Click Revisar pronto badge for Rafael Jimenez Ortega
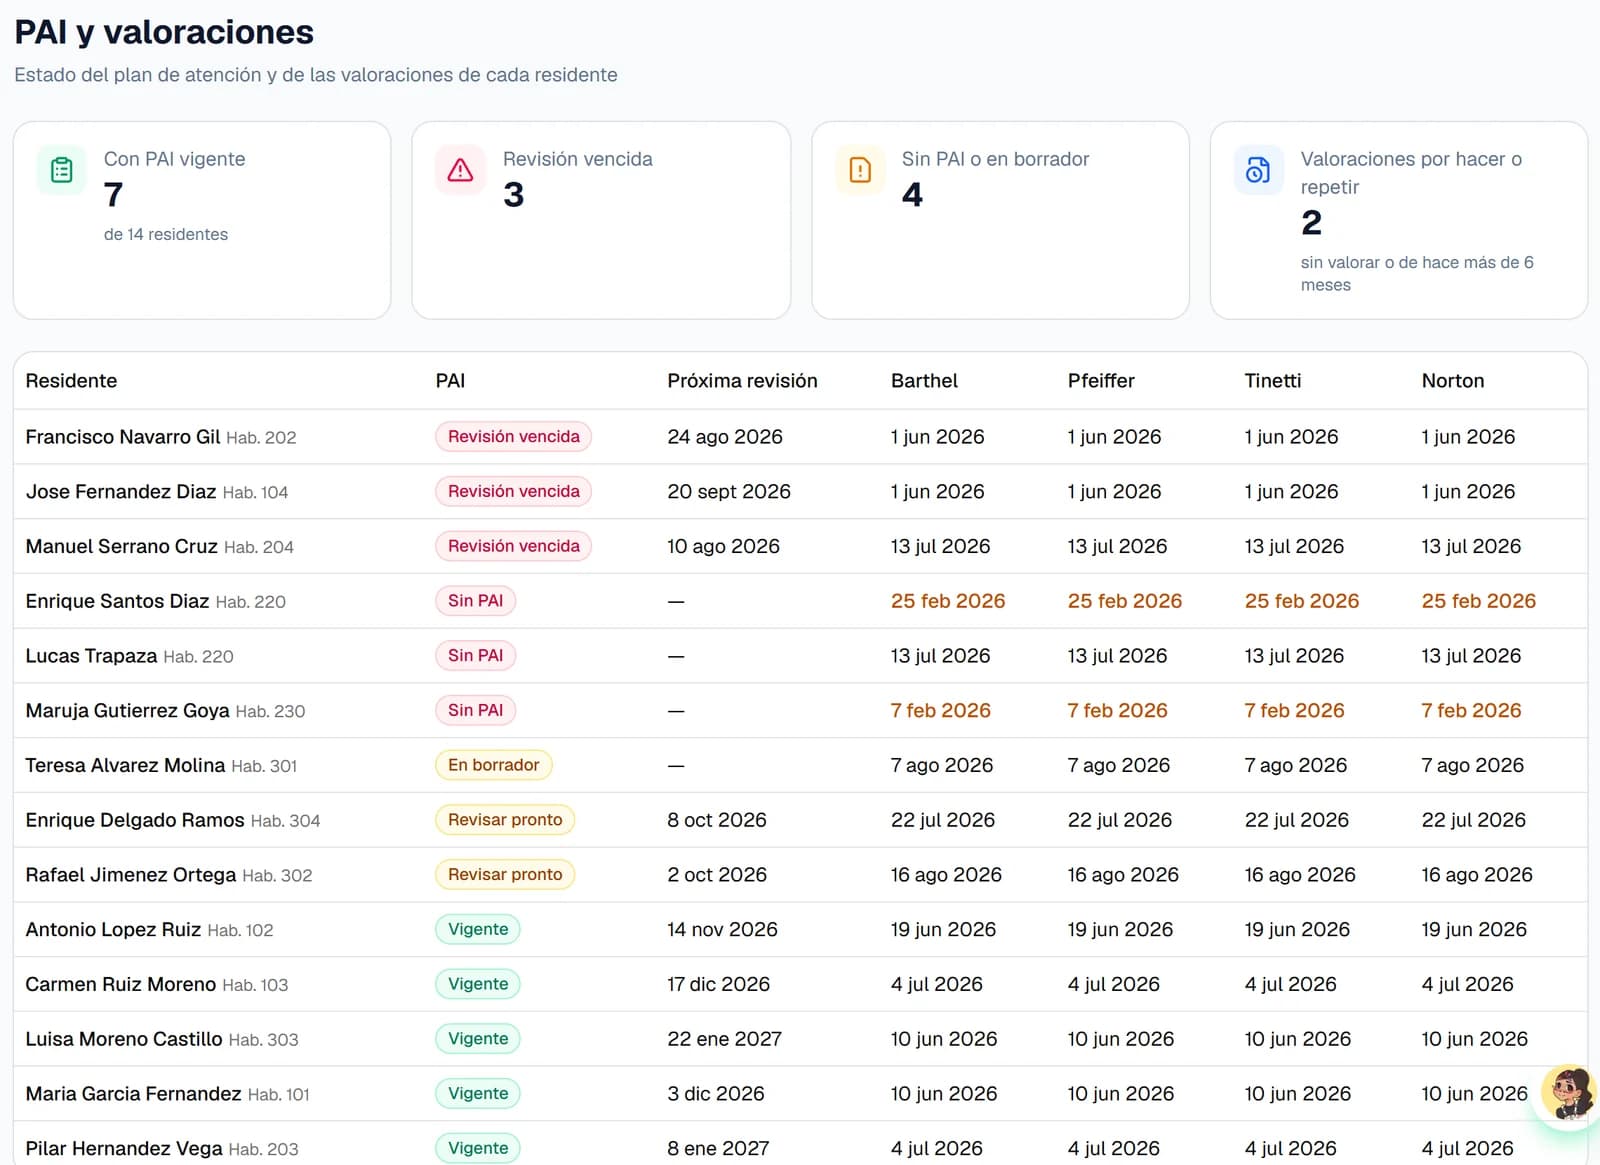 point(505,875)
